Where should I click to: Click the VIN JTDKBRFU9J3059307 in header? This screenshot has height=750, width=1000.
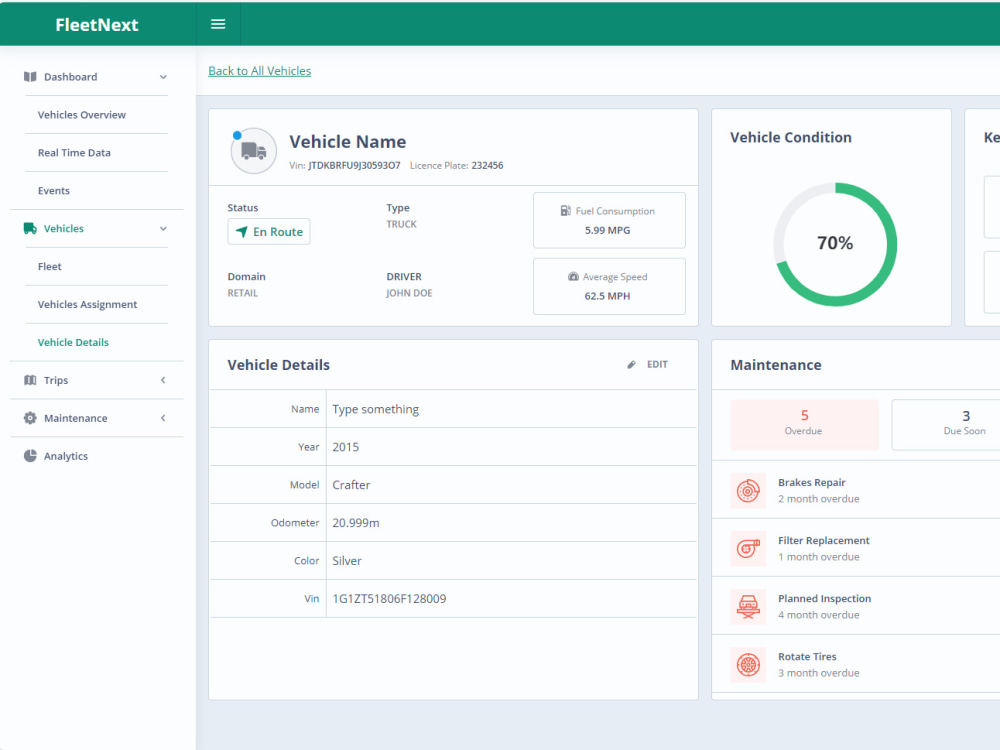point(355,165)
